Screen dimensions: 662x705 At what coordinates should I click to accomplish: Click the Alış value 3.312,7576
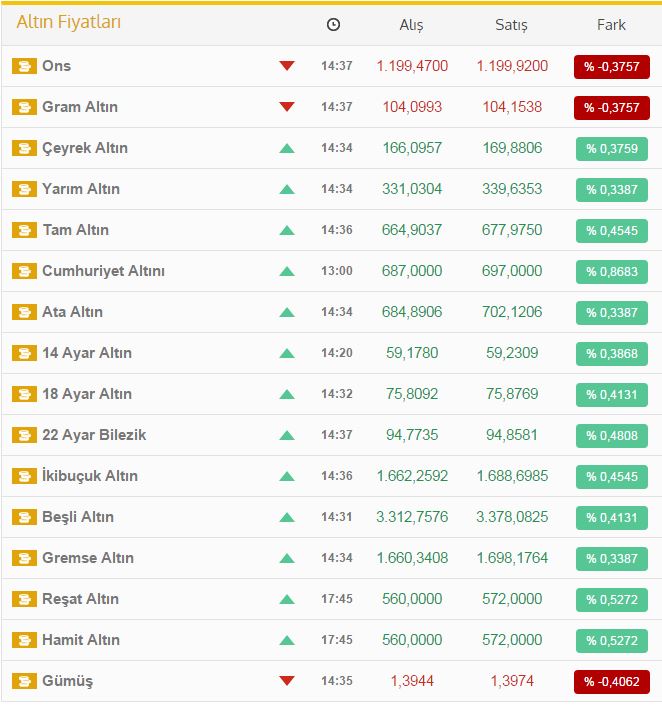pyautogui.click(x=412, y=517)
